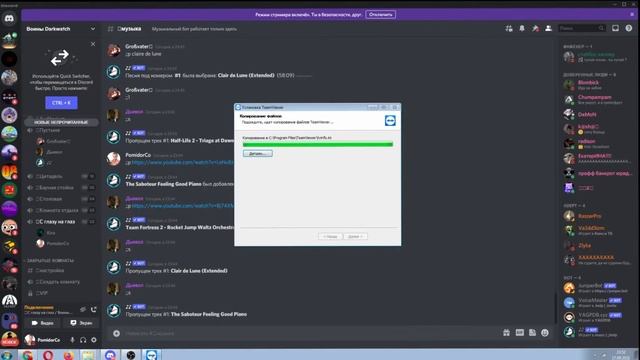Image resolution: width=640 pixels, height=360 pixels.
Task: Show pinned messages via pin icon
Action: click(x=535, y=29)
